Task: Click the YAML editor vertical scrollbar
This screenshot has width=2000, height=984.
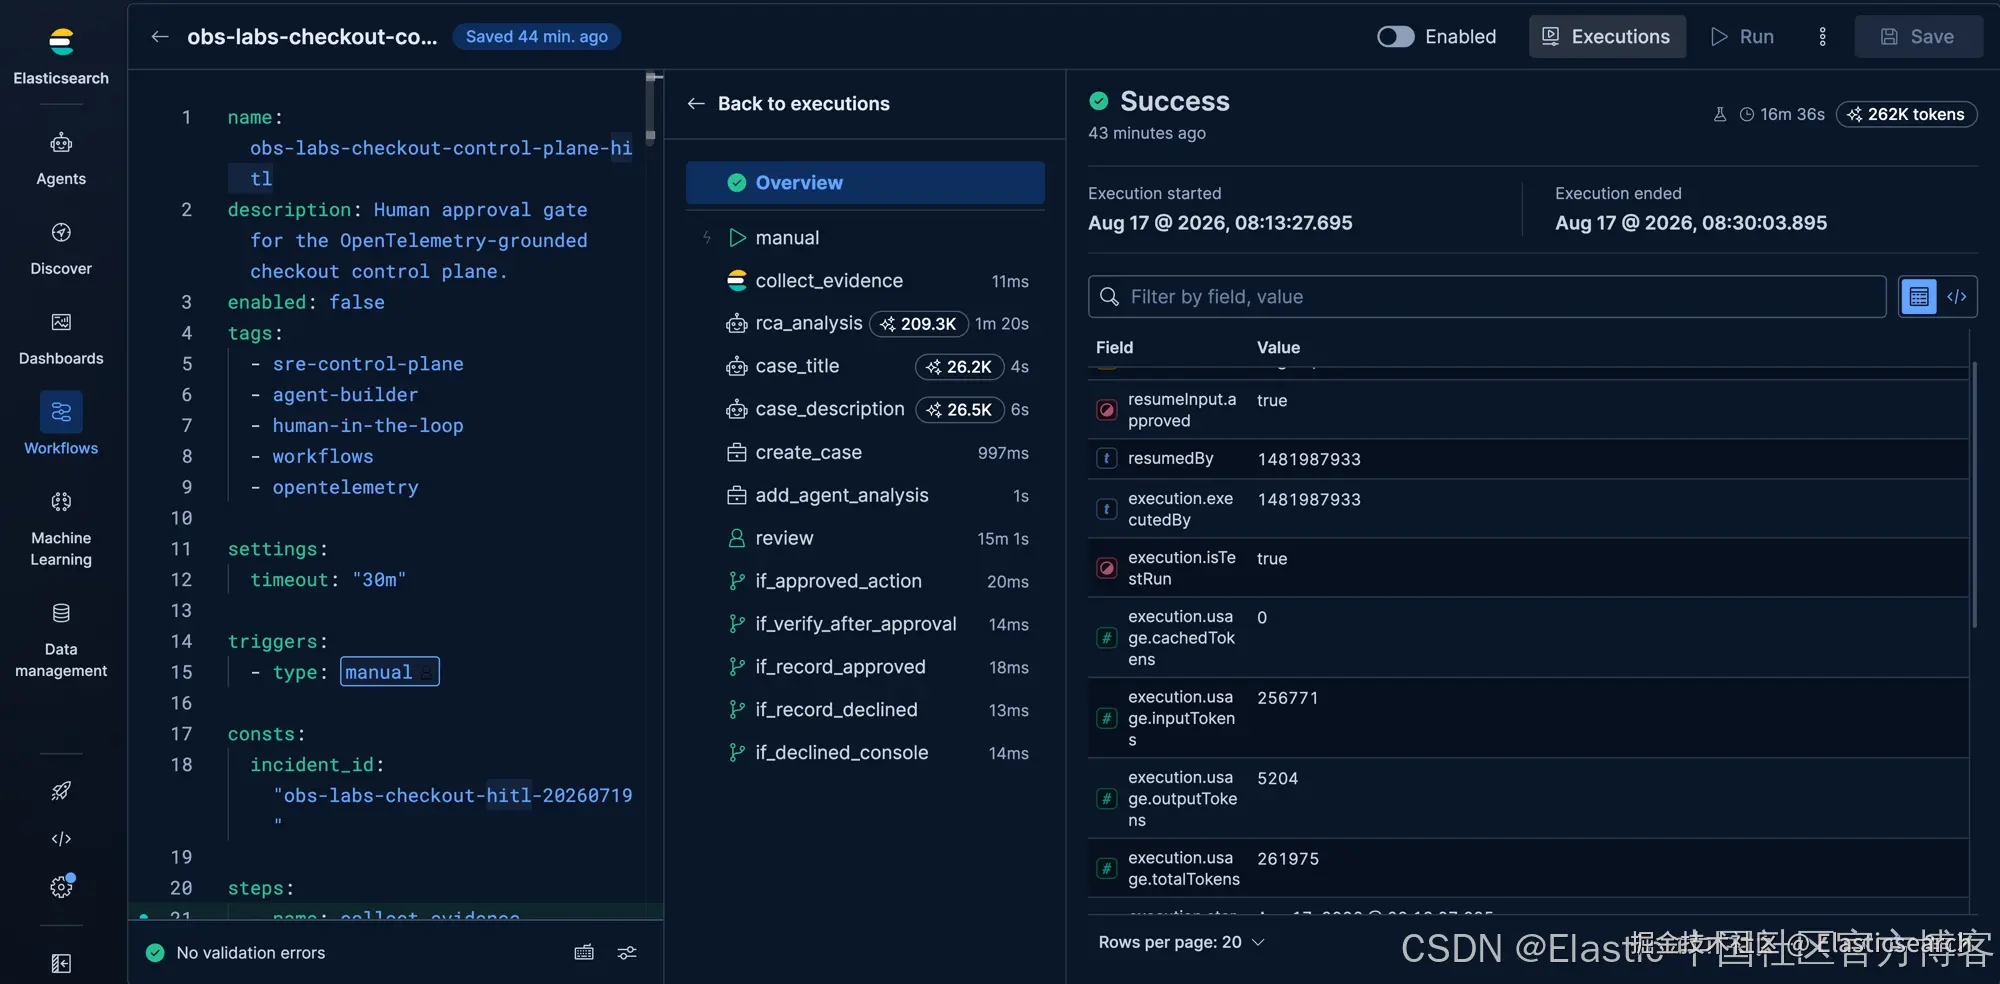Action: tap(650, 108)
